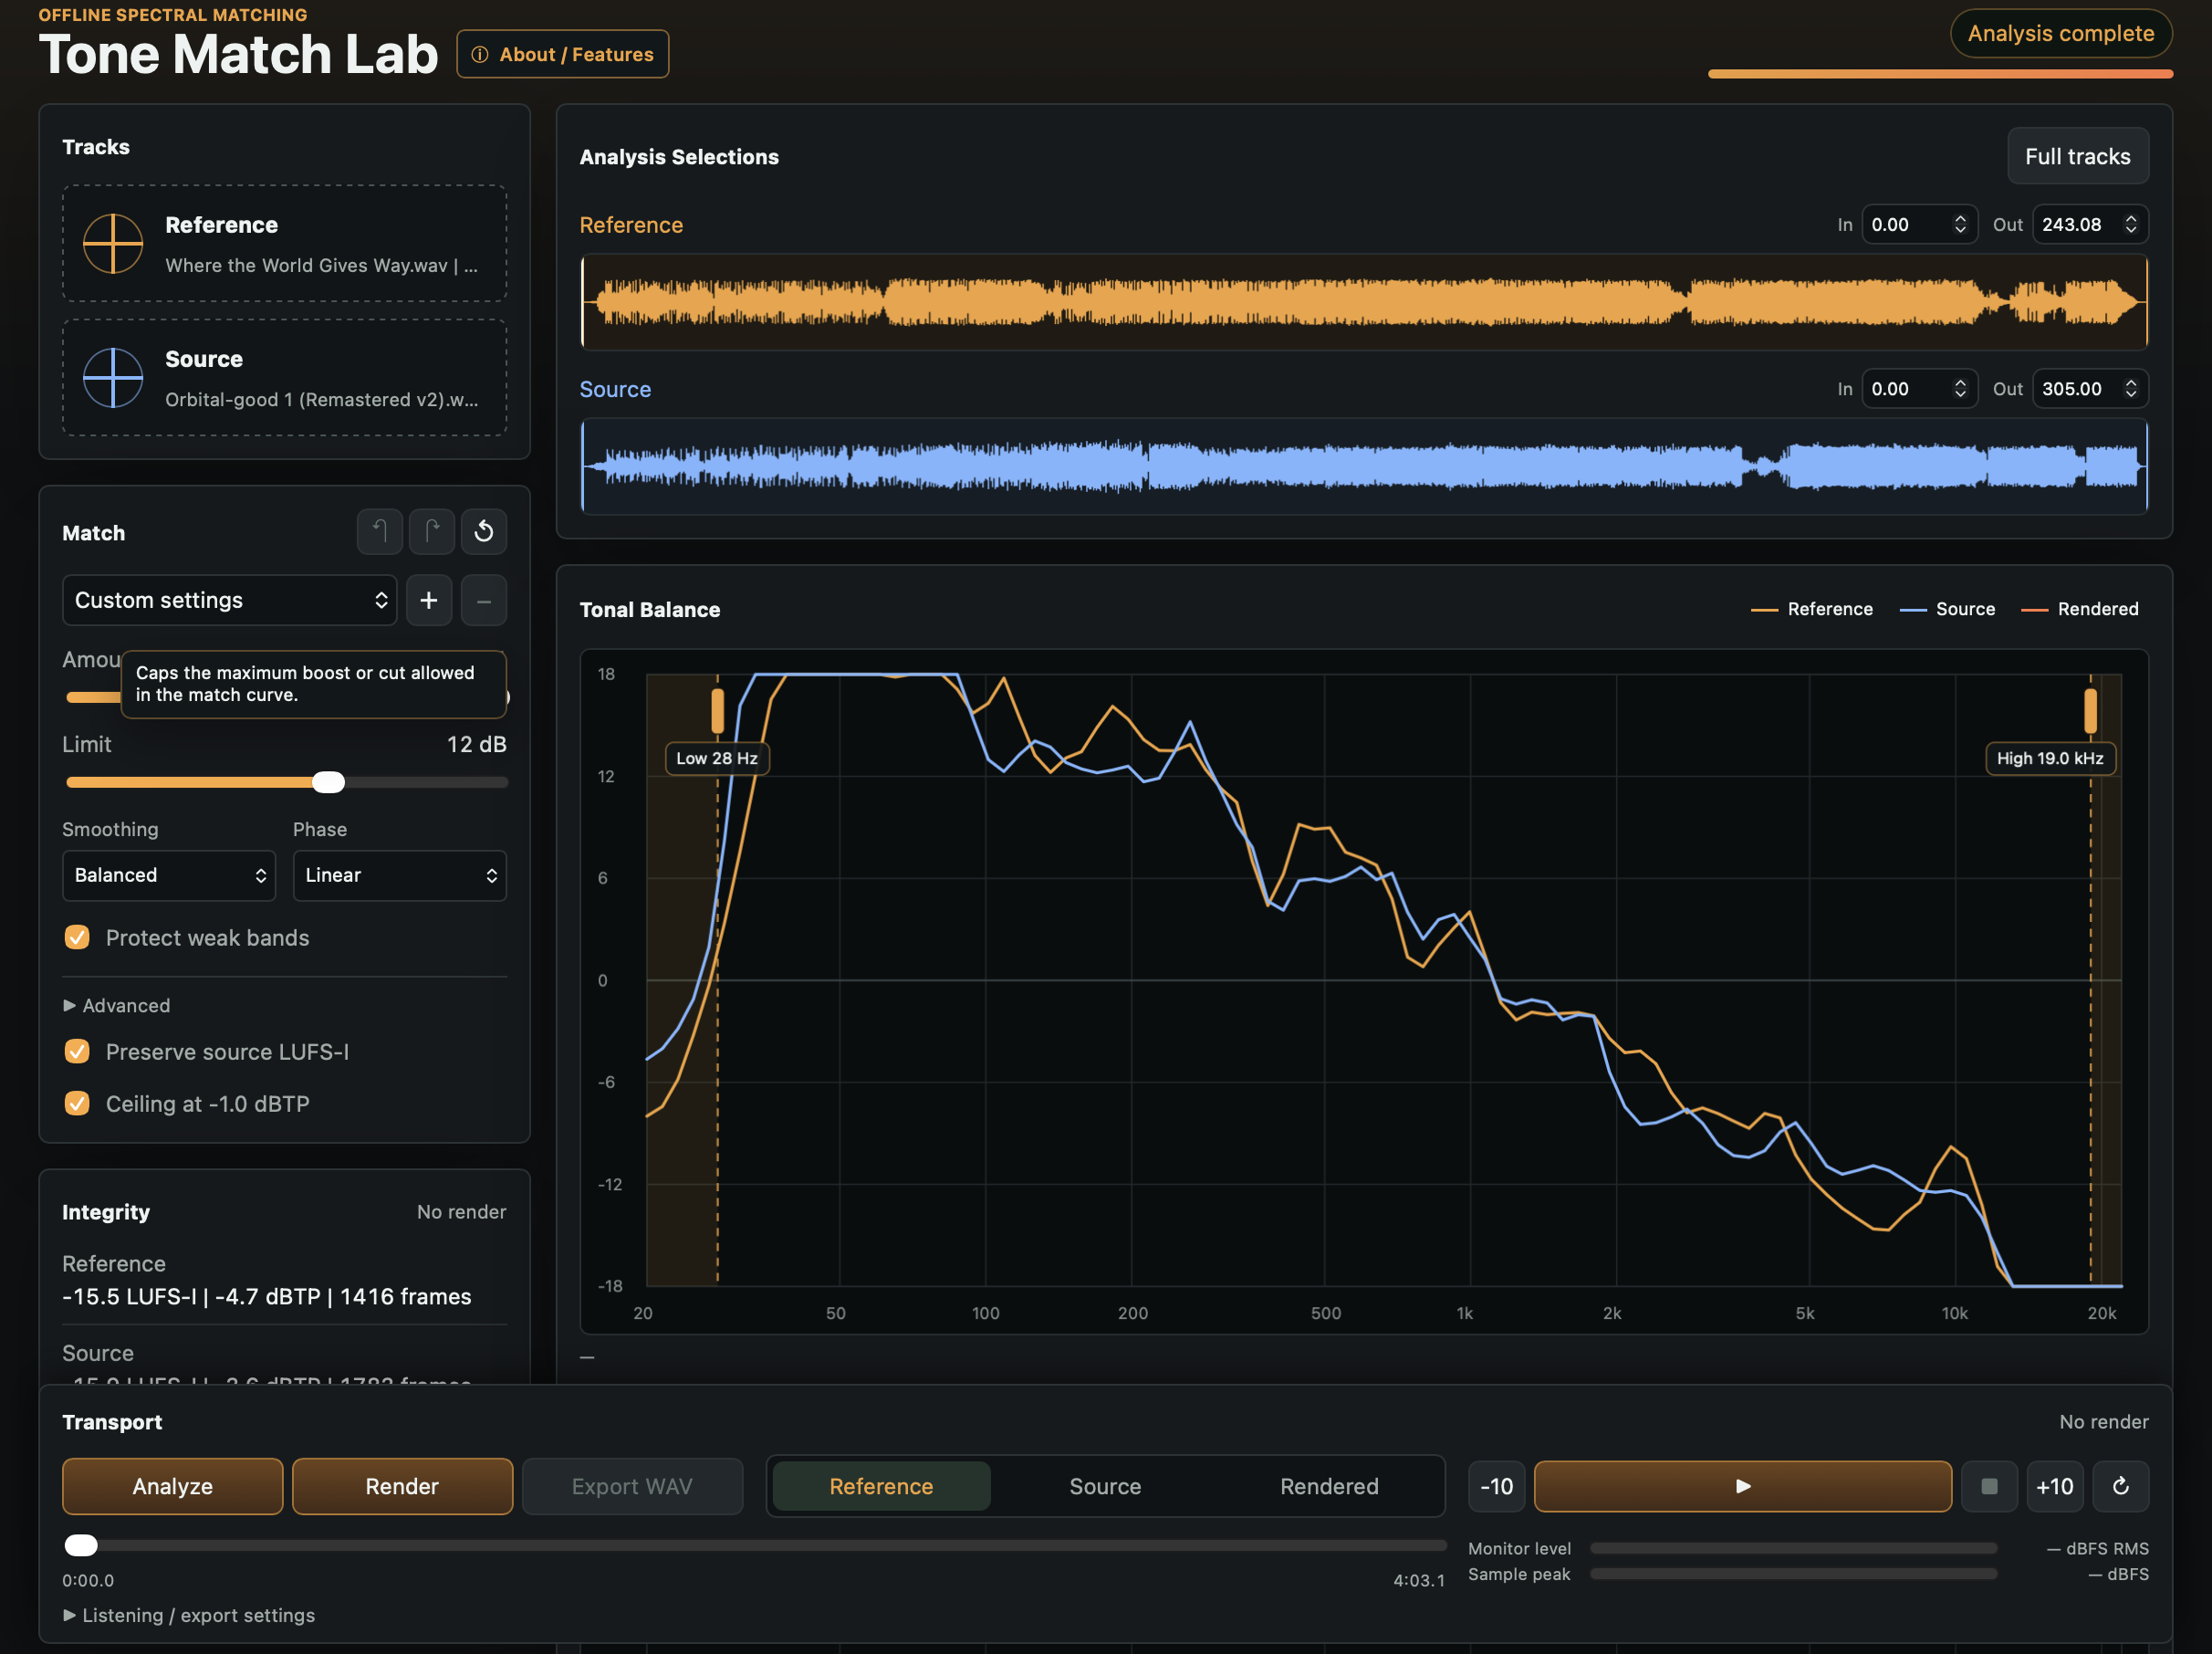Image resolution: width=2212 pixels, height=1654 pixels.
Task: Click the transport playback position slider
Action: coord(755,1545)
